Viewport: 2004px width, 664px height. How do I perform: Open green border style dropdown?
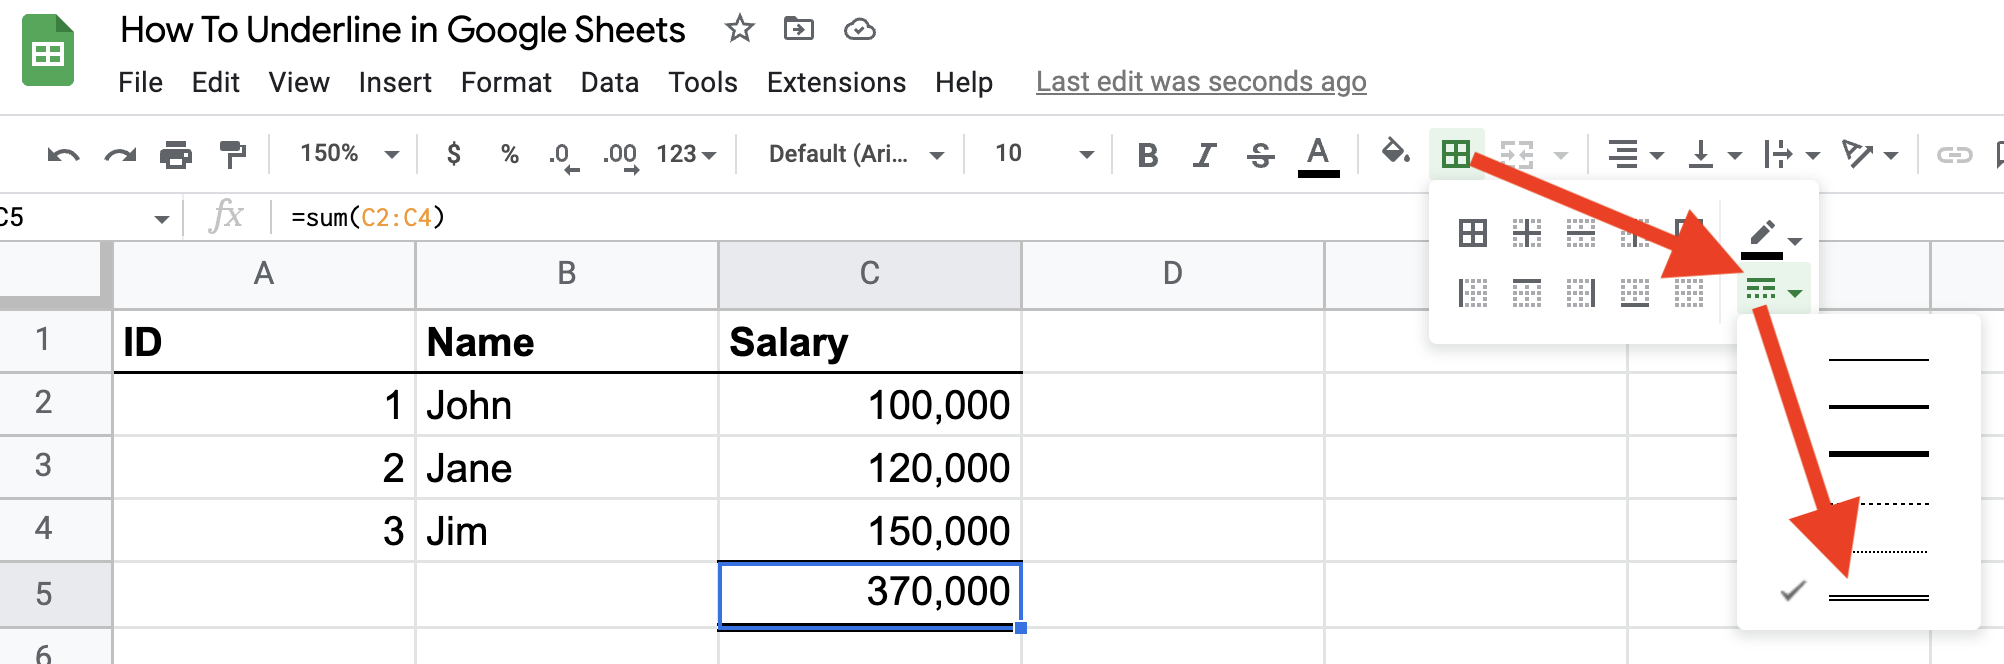tap(1773, 291)
